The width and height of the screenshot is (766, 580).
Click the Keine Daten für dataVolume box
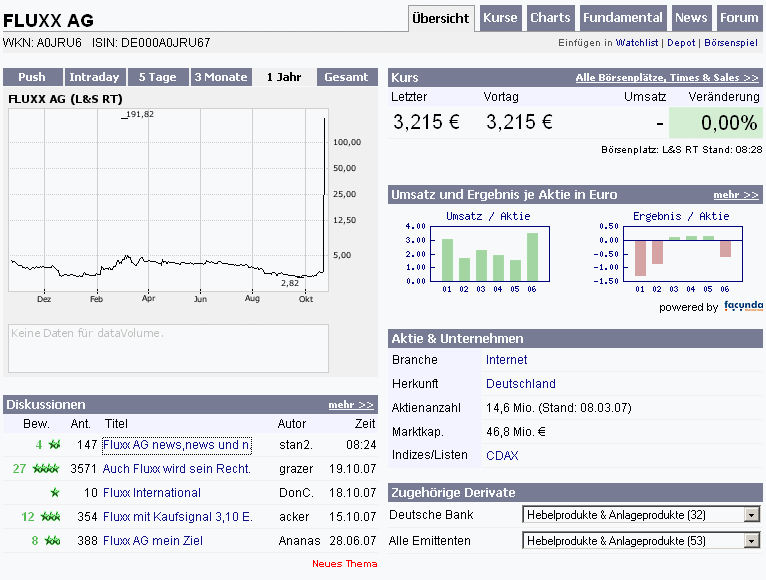169,348
